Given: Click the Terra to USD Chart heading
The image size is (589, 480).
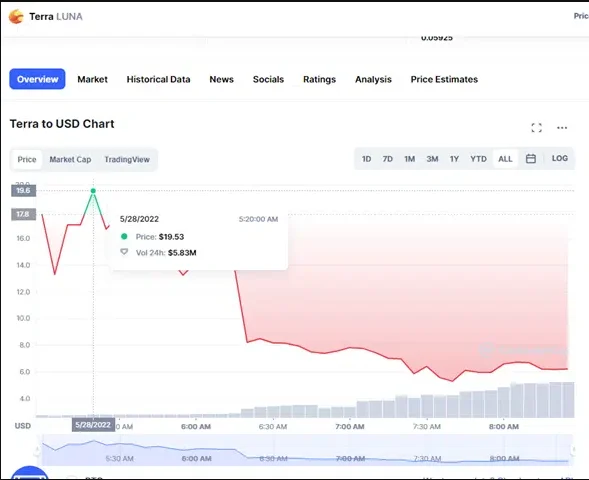Looking at the screenshot, I should (x=62, y=124).
